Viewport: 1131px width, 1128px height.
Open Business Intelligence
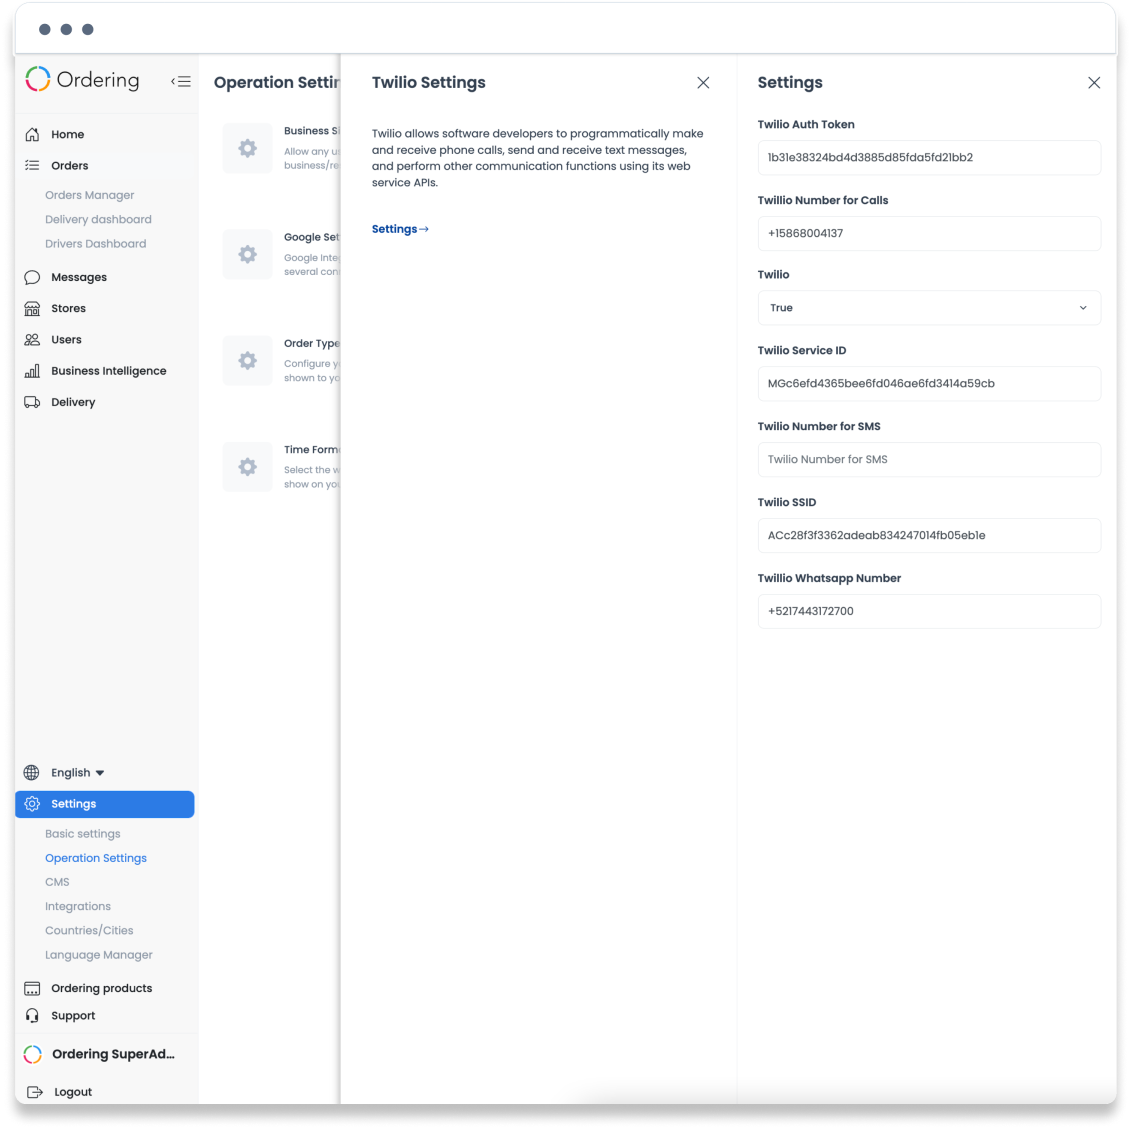[x=109, y=371]
